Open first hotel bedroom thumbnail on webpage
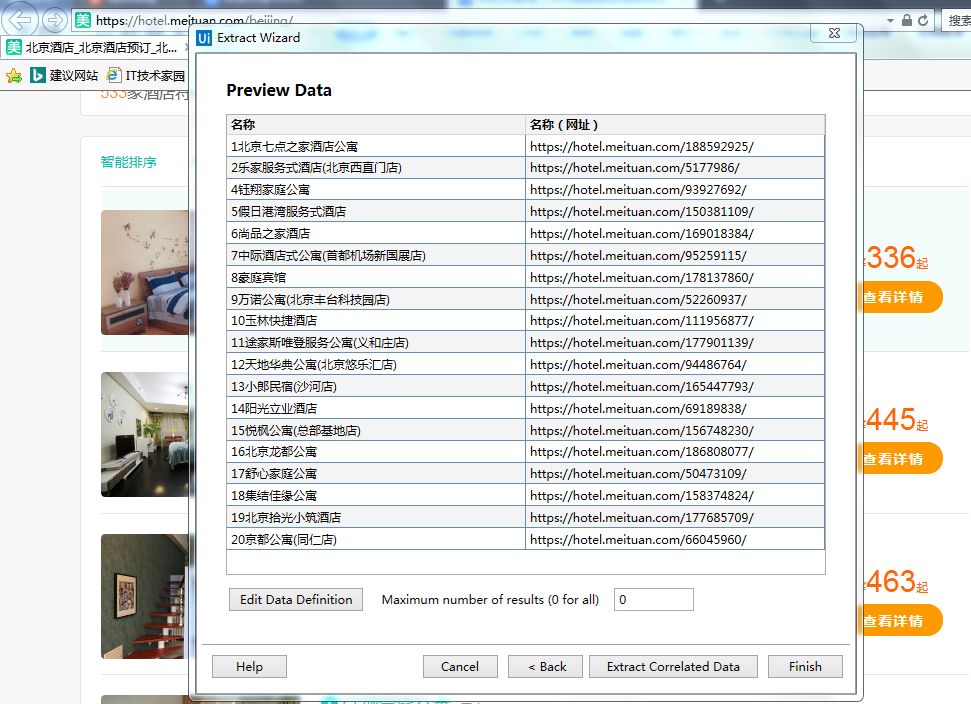 tap(145, 272)
